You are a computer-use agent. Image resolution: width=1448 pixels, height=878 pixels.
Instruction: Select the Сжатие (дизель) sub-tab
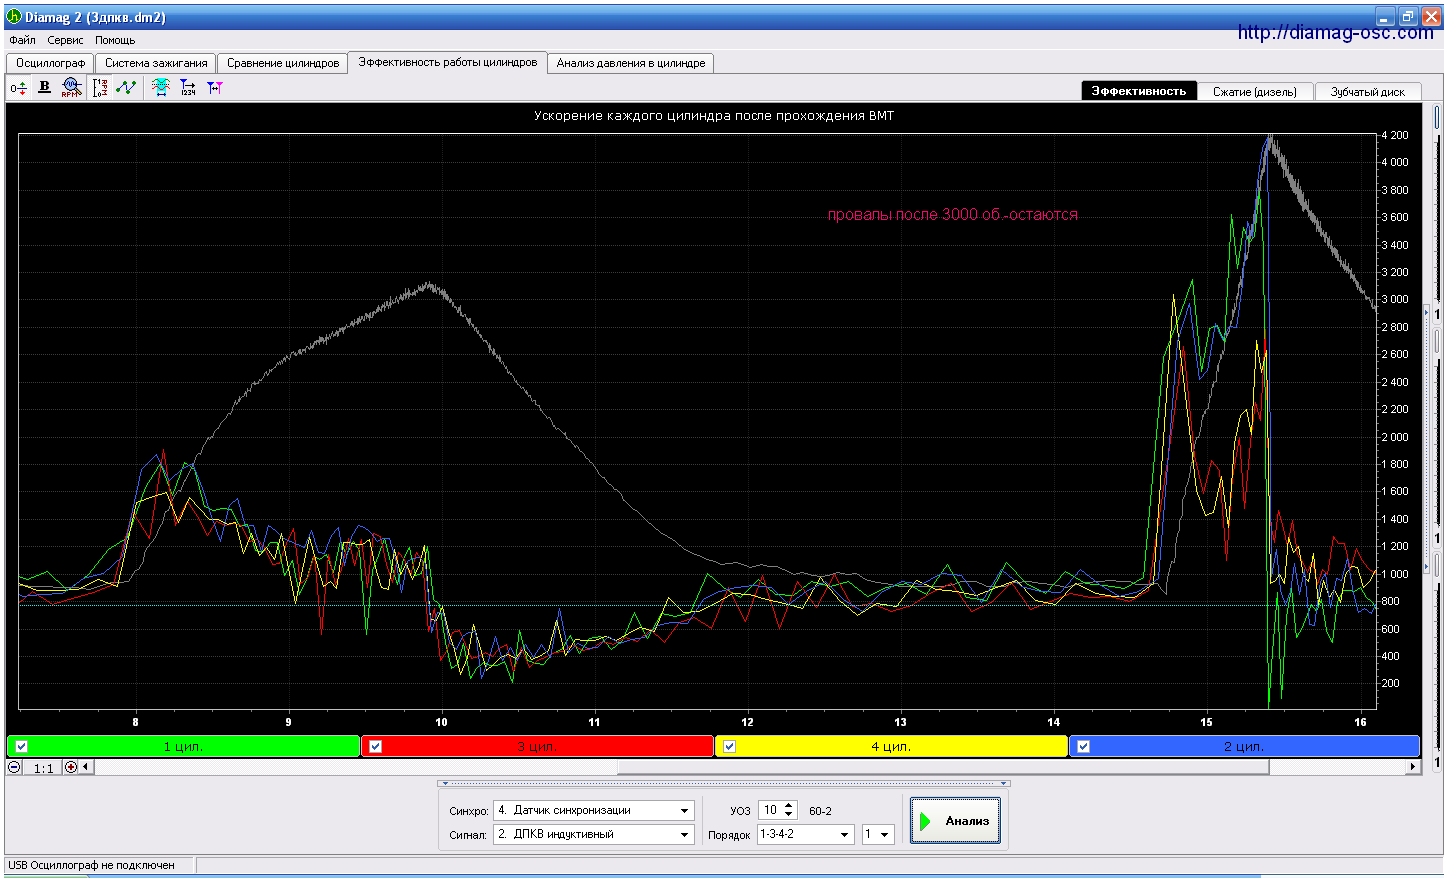pos(1255,91)
